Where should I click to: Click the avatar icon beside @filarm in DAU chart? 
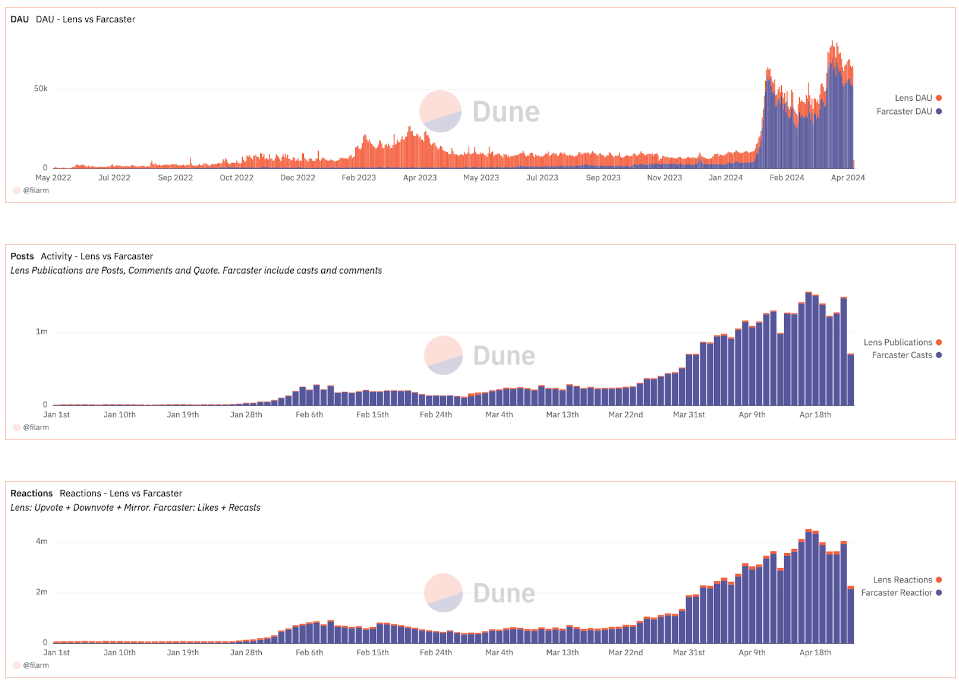click(x=17, y=190)
